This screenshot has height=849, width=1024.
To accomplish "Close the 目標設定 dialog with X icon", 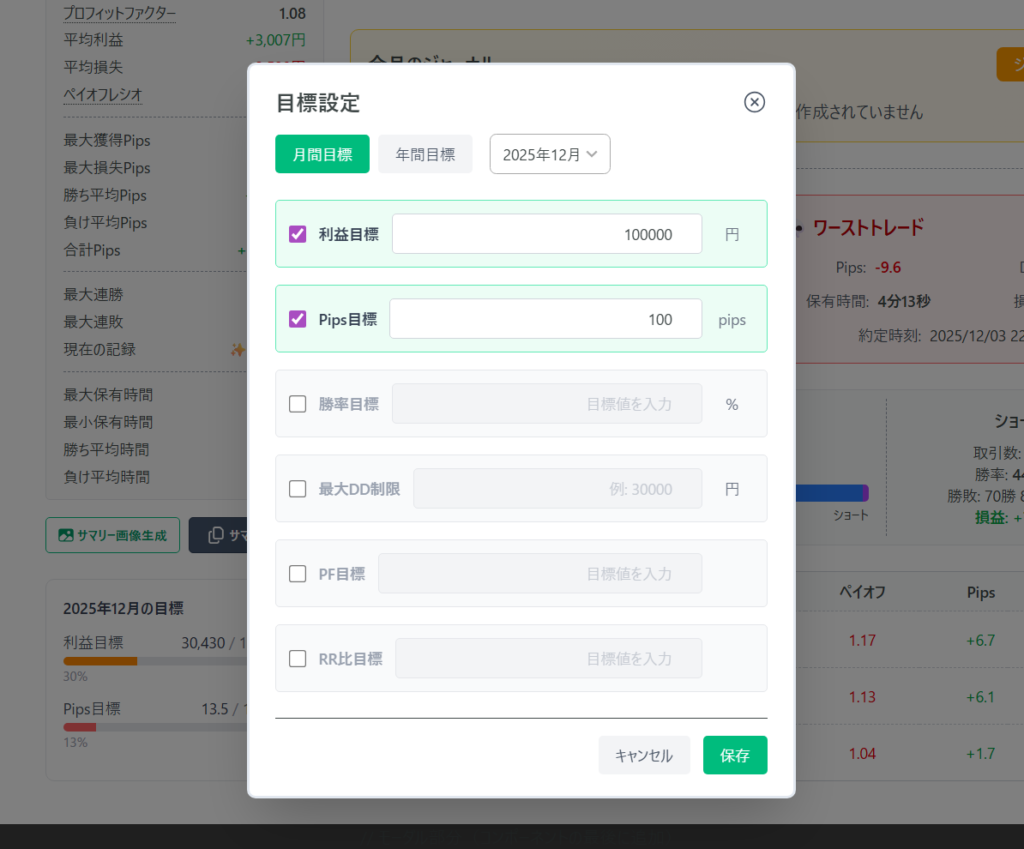I will [755, 102].
